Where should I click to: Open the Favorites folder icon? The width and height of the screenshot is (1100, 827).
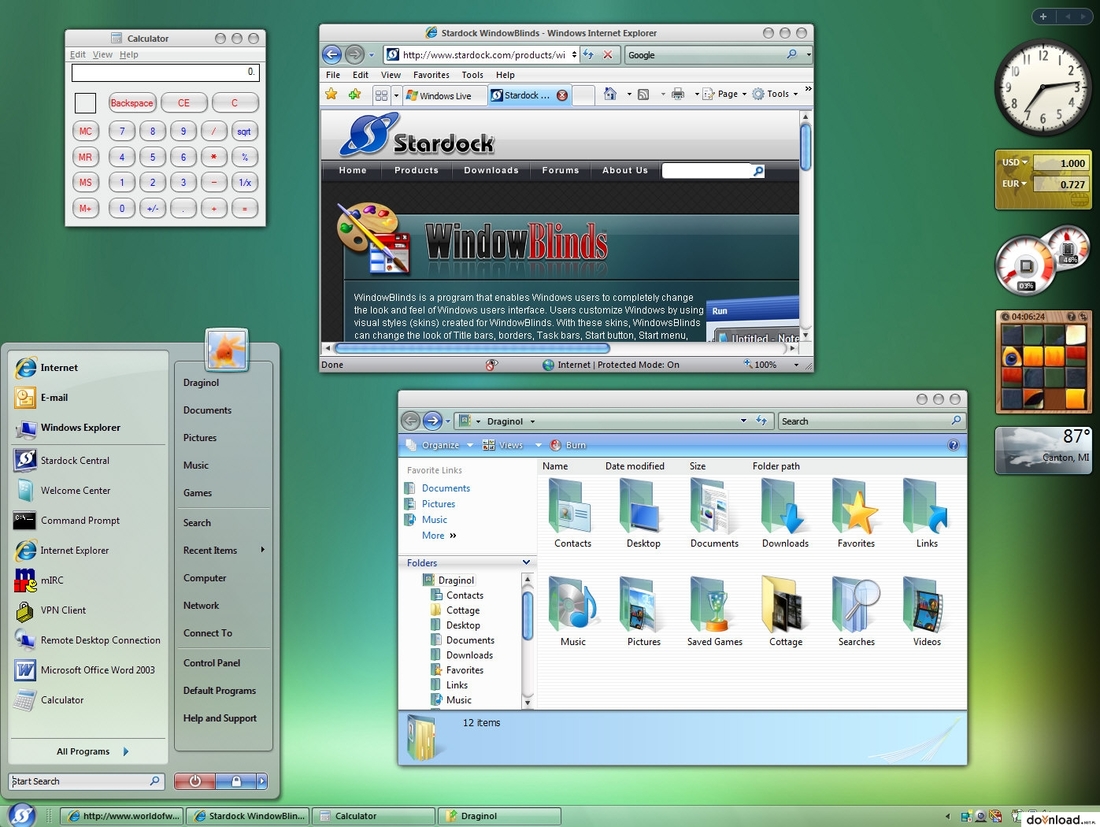[x=855, y=506]
